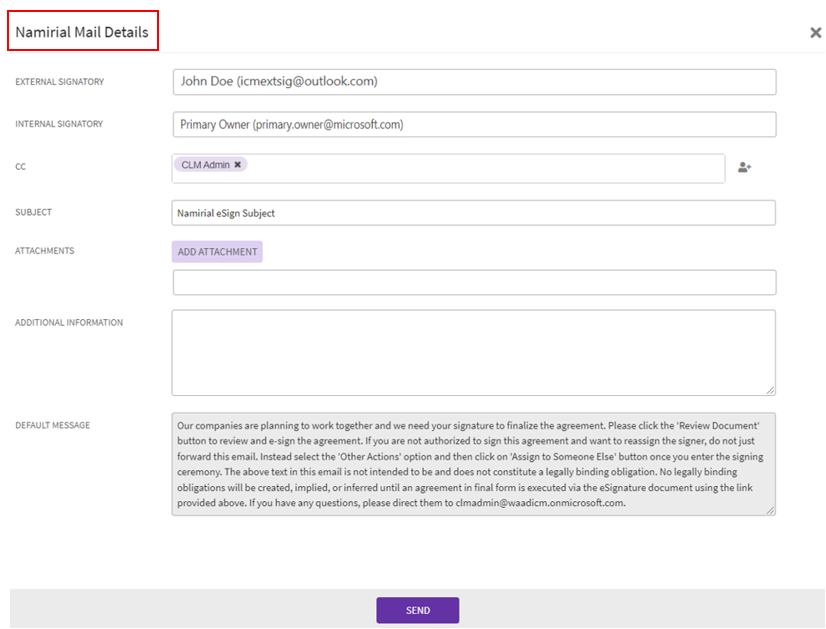Click the External Signatory field with John Doe
826x629 pixels.
coord(474,82)
